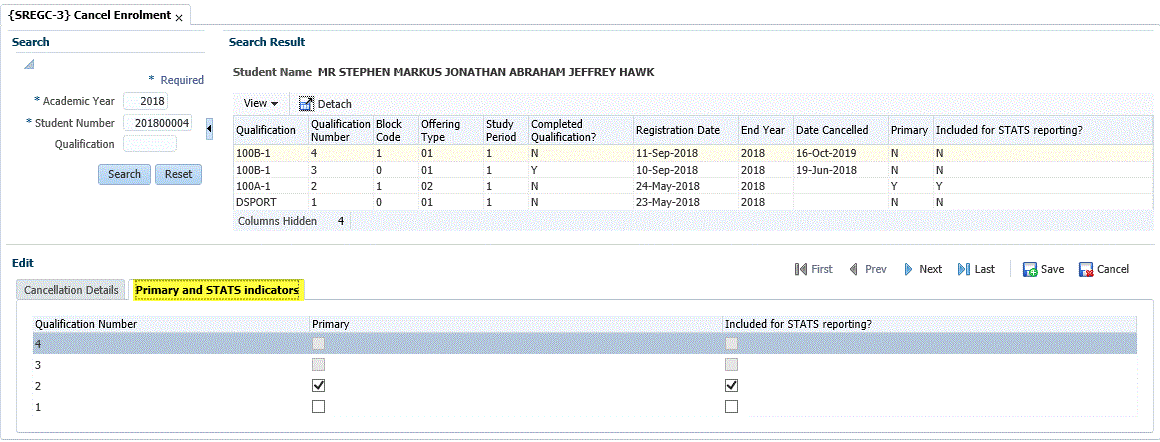Screen dimensions: 1160x442
Task: Open the View dropdown menu
Action: point(260,104)
